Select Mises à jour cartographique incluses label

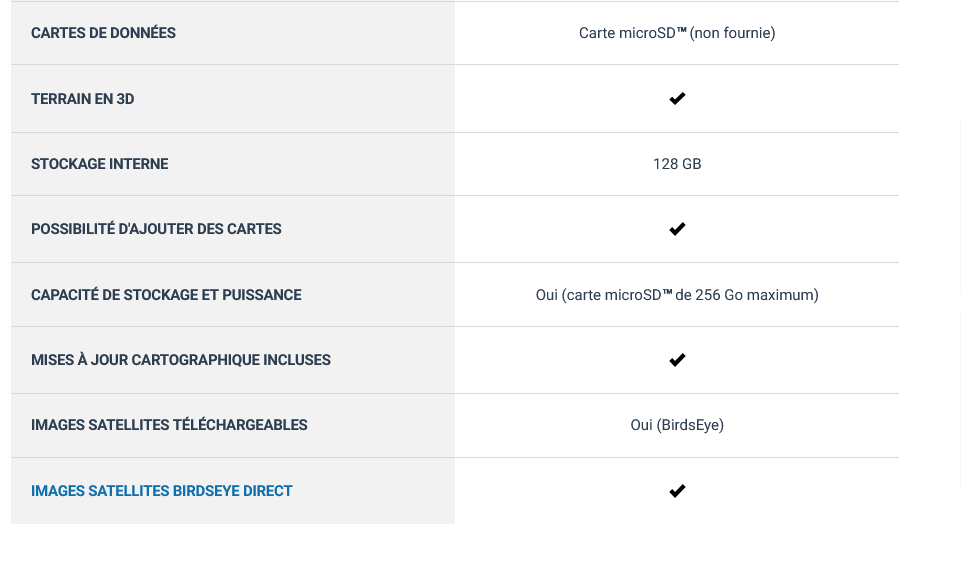pos(181,360)
